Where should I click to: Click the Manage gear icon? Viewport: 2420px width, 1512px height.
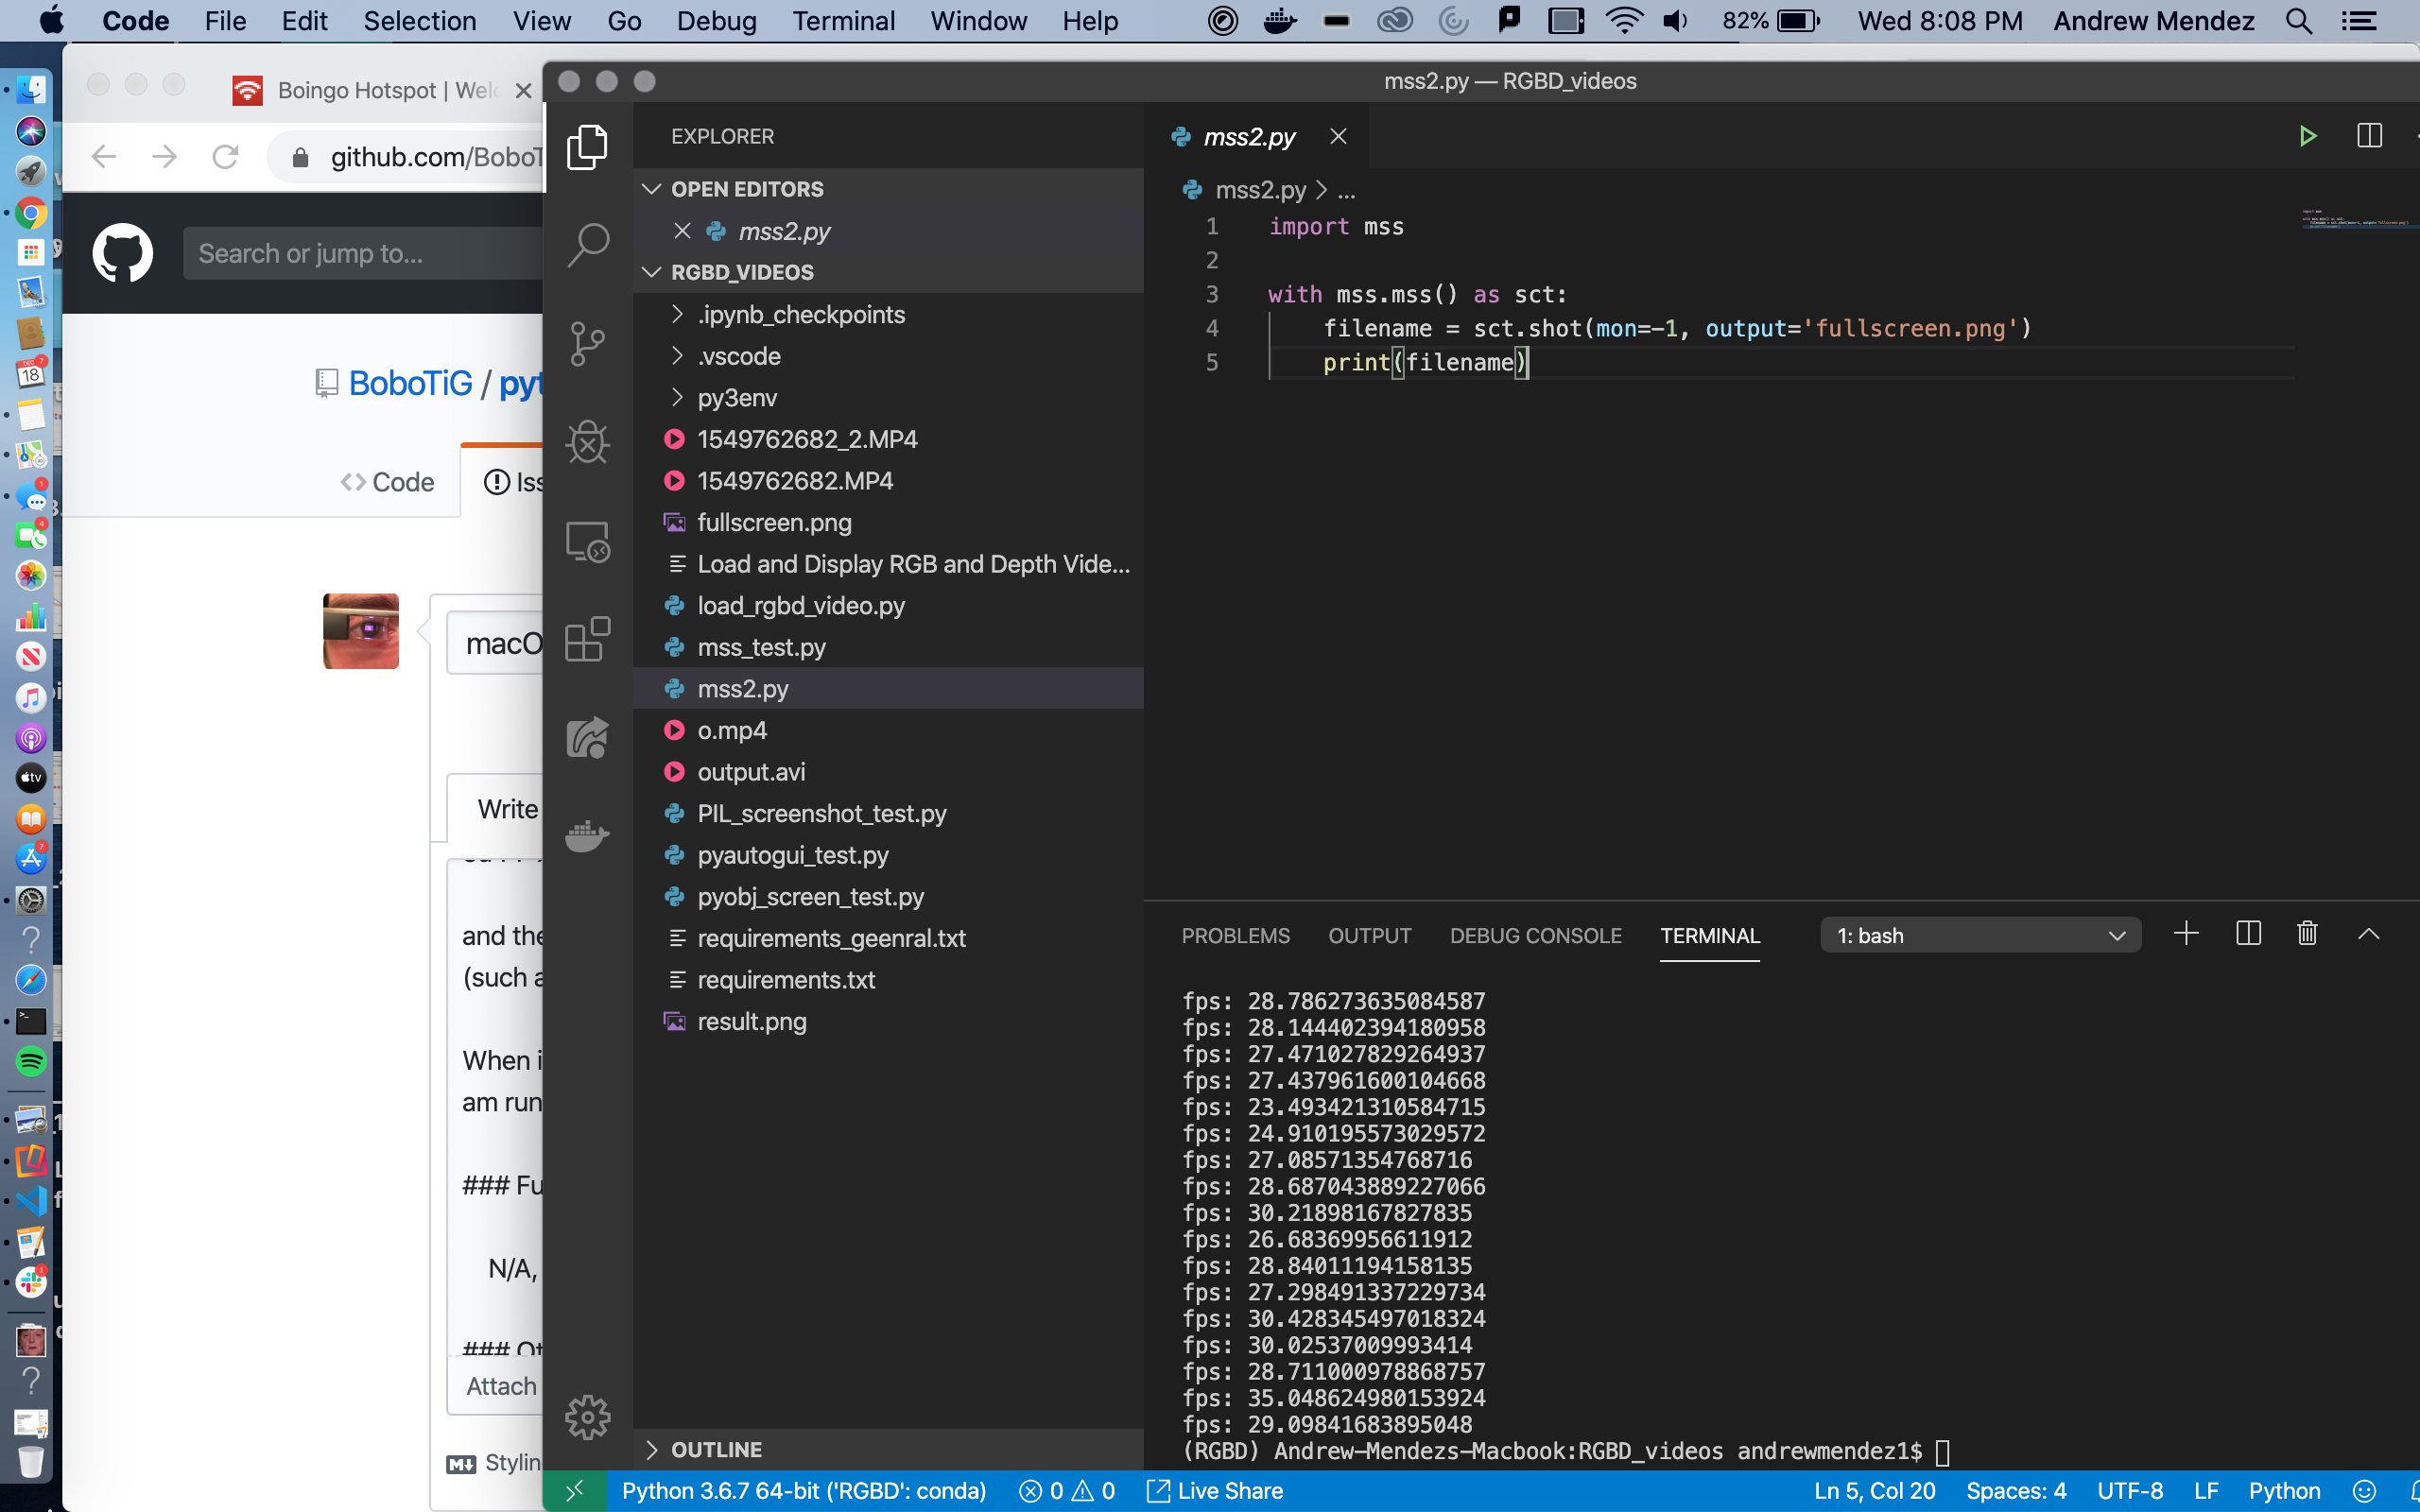pos(588,1416)
